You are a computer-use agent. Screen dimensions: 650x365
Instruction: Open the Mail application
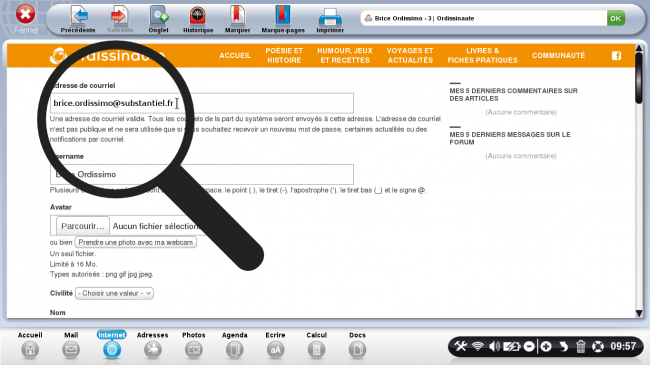71,345
